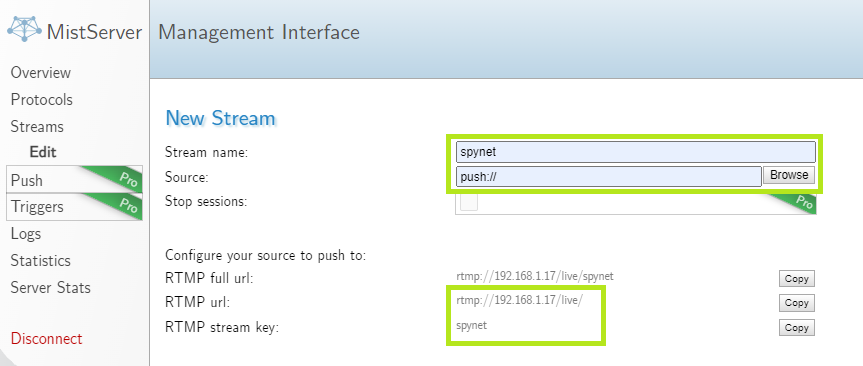
Task: Open the Statistics page
Action: coord(41,260)
